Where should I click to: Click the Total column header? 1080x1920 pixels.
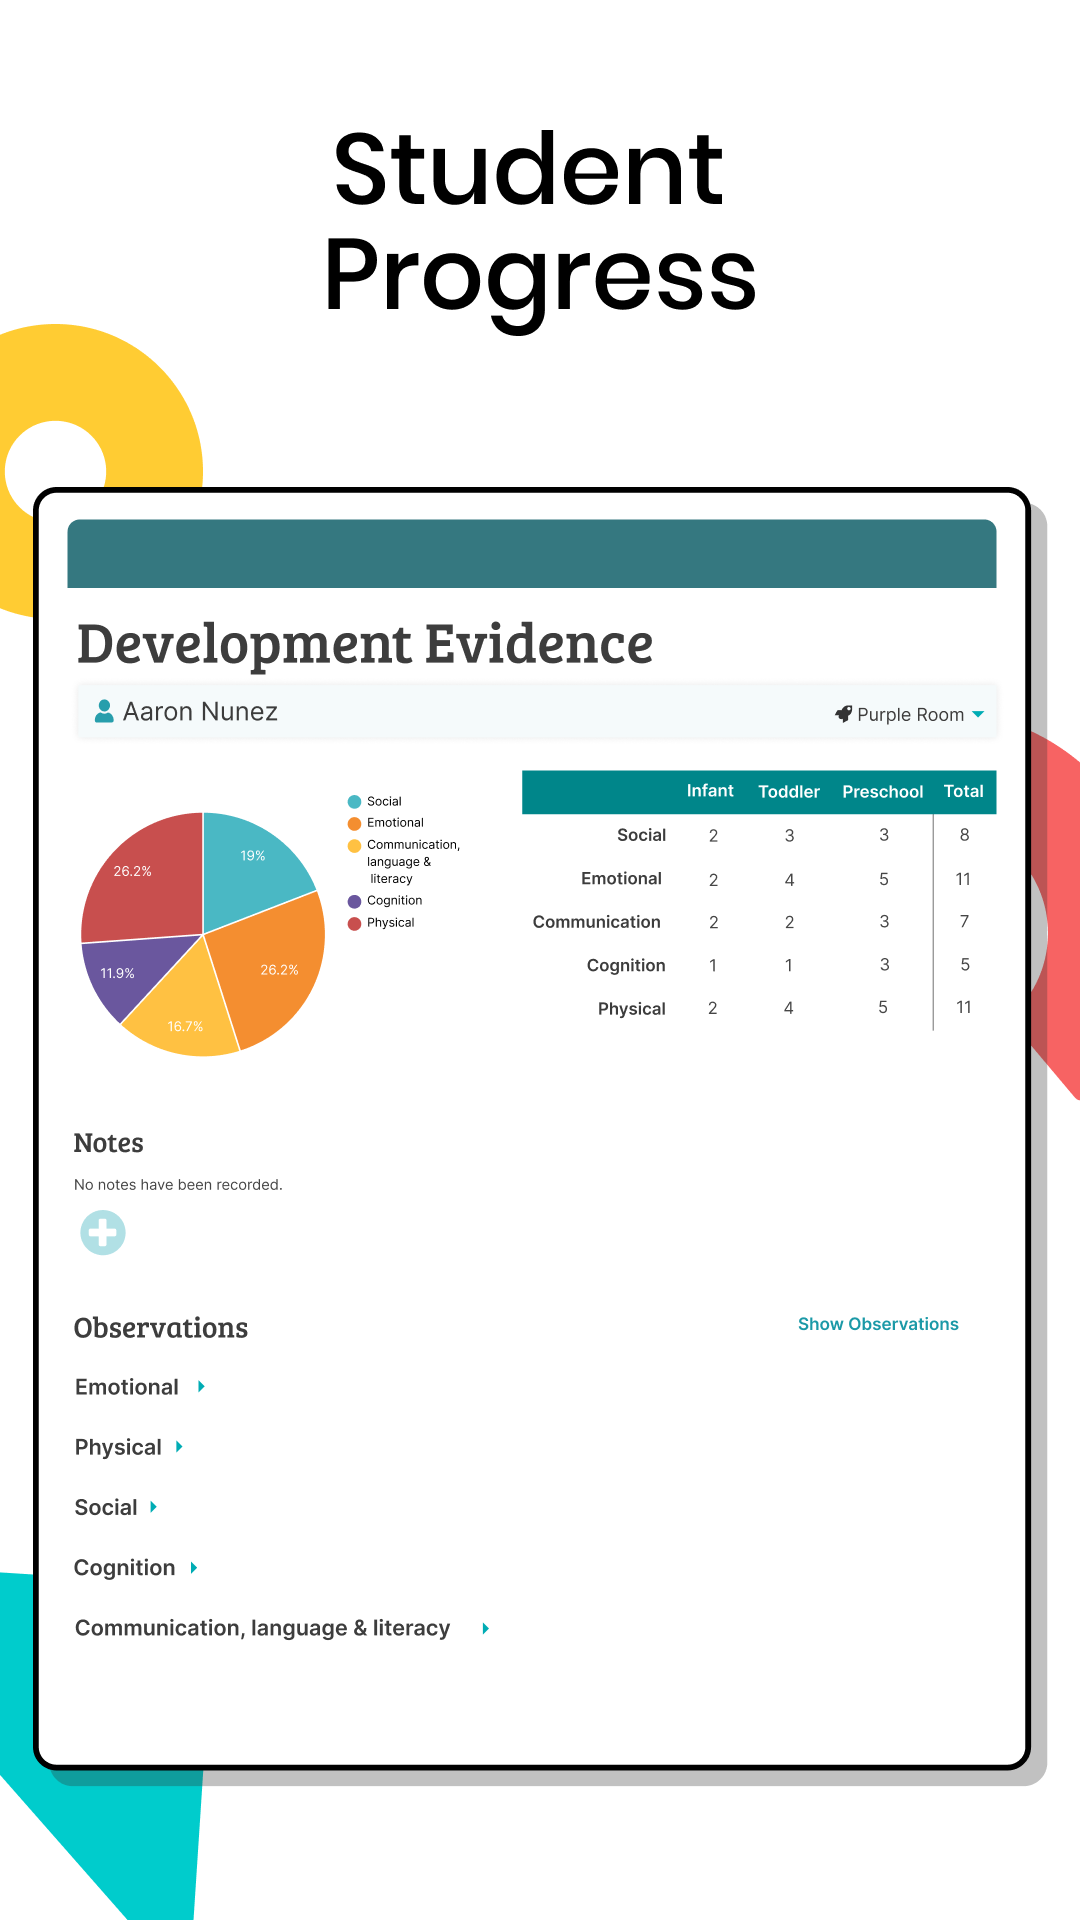click(964, 791)
